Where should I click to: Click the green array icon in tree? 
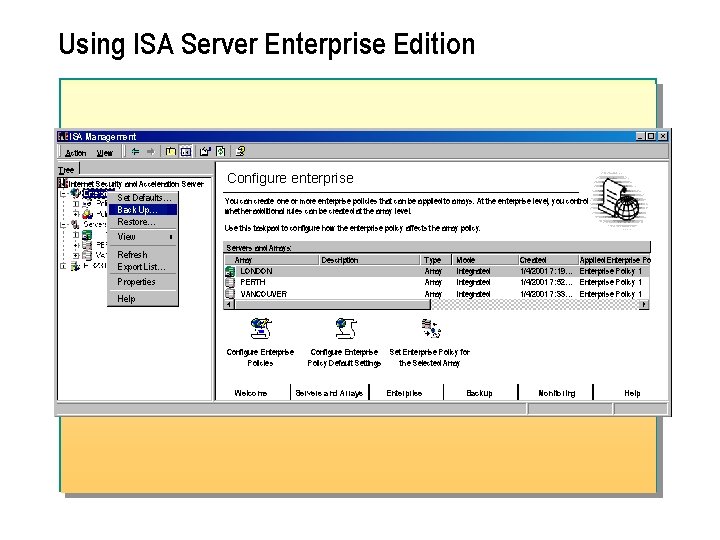click(x=87, y=235)
